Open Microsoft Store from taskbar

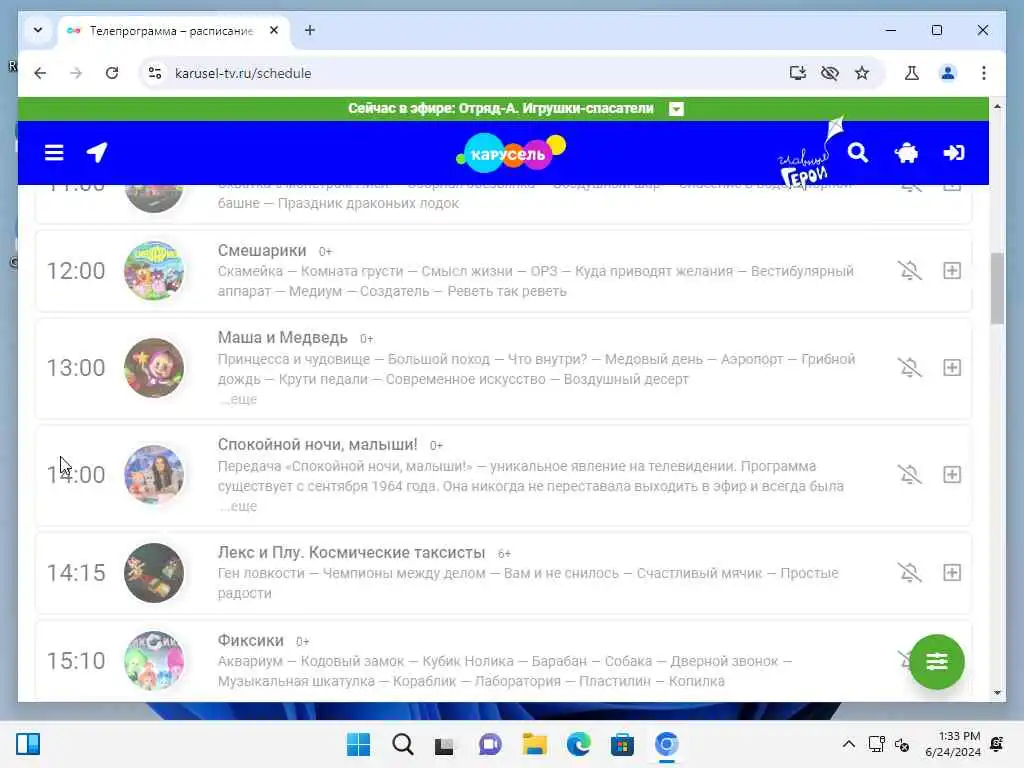pyautogui.click(x=622, y=744)
